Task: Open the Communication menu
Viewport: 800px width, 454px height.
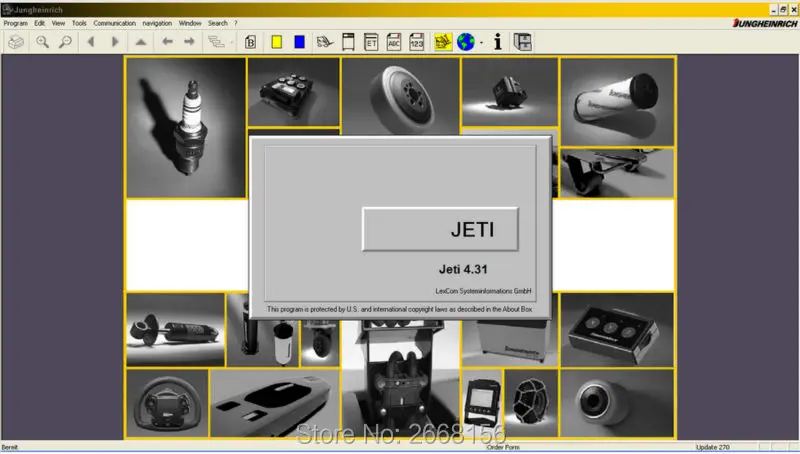Action: 114,23
